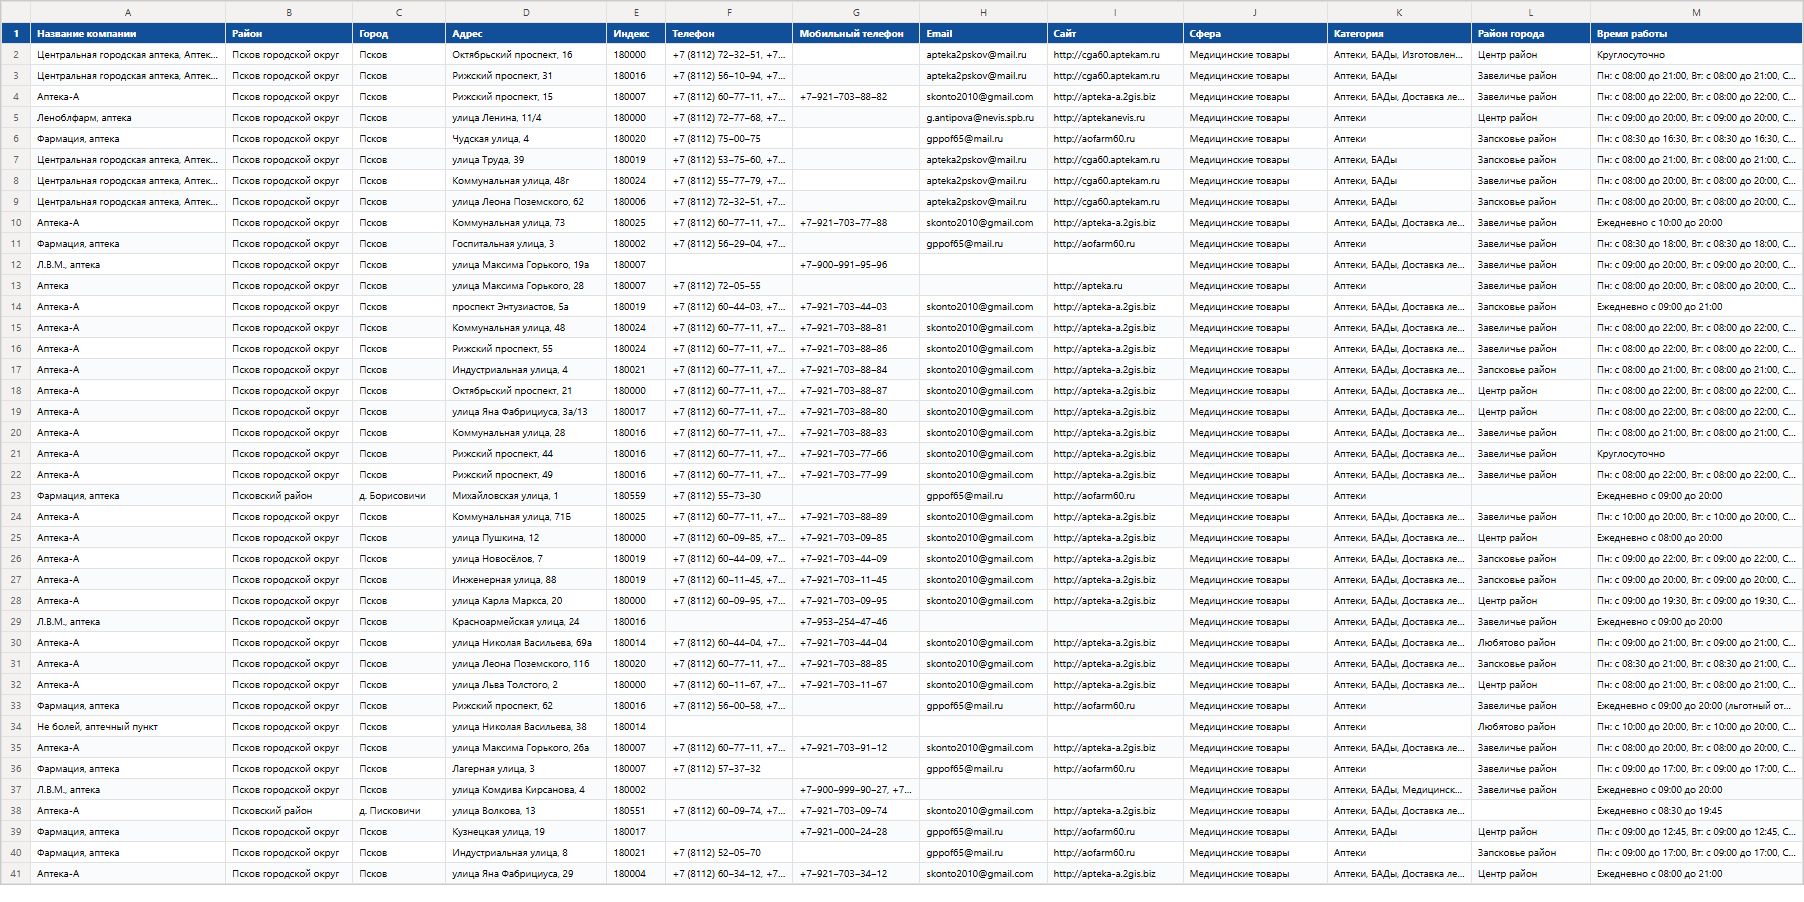The height and width of the screenshot is (902, 1804).
Task: Select the 'Не болей, аптечный пункт' cell
Action: [x=128, y=726]
